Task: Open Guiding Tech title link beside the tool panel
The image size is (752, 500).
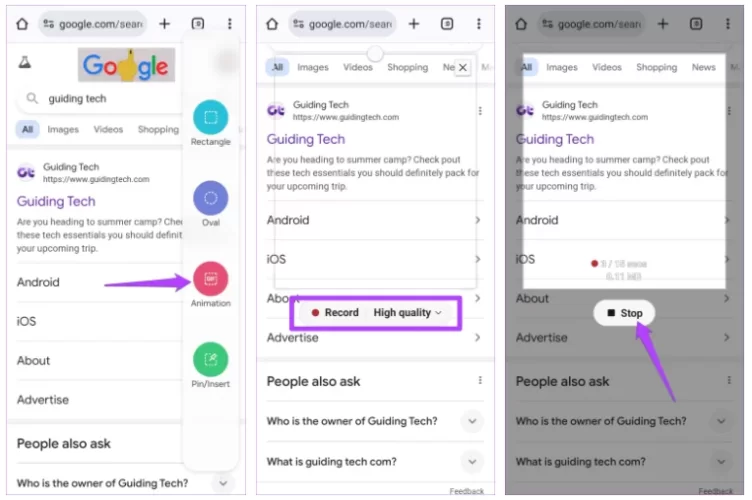Action: tap(56, 201)
